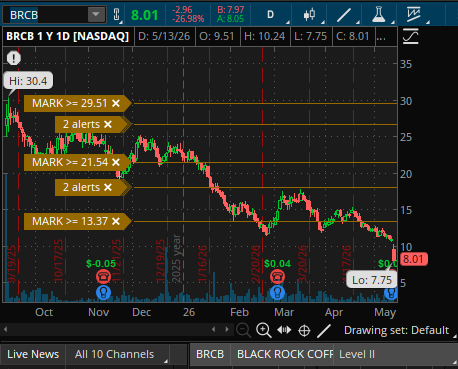Remove the MARK >= 21.54 alert
Screen dimensions: 458x369
click(116, 162)
